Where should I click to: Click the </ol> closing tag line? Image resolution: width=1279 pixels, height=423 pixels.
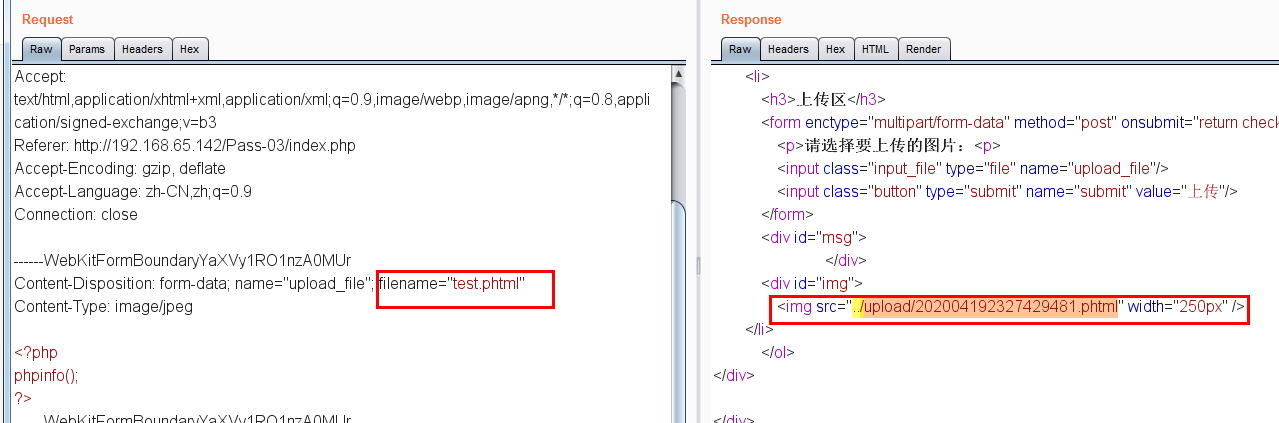779,352
